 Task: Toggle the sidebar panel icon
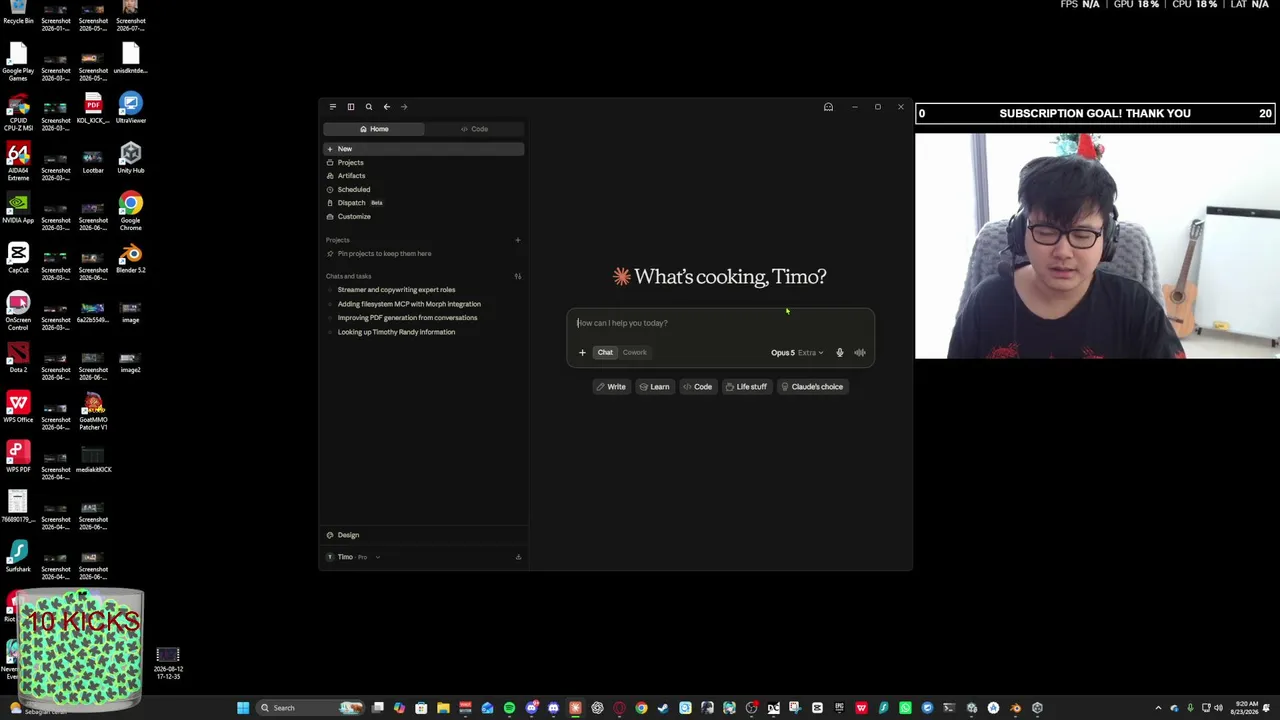(x=351, y=107)
